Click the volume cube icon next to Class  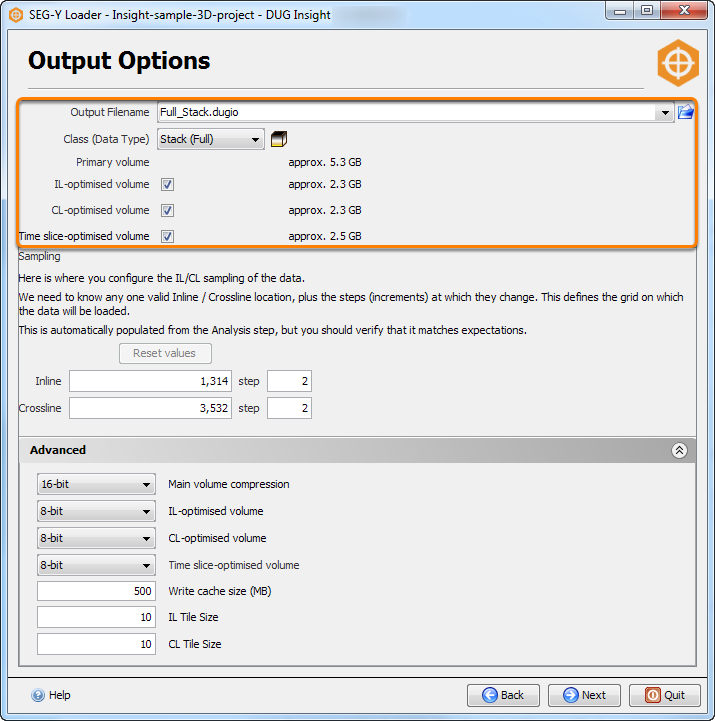coord(279,139)
